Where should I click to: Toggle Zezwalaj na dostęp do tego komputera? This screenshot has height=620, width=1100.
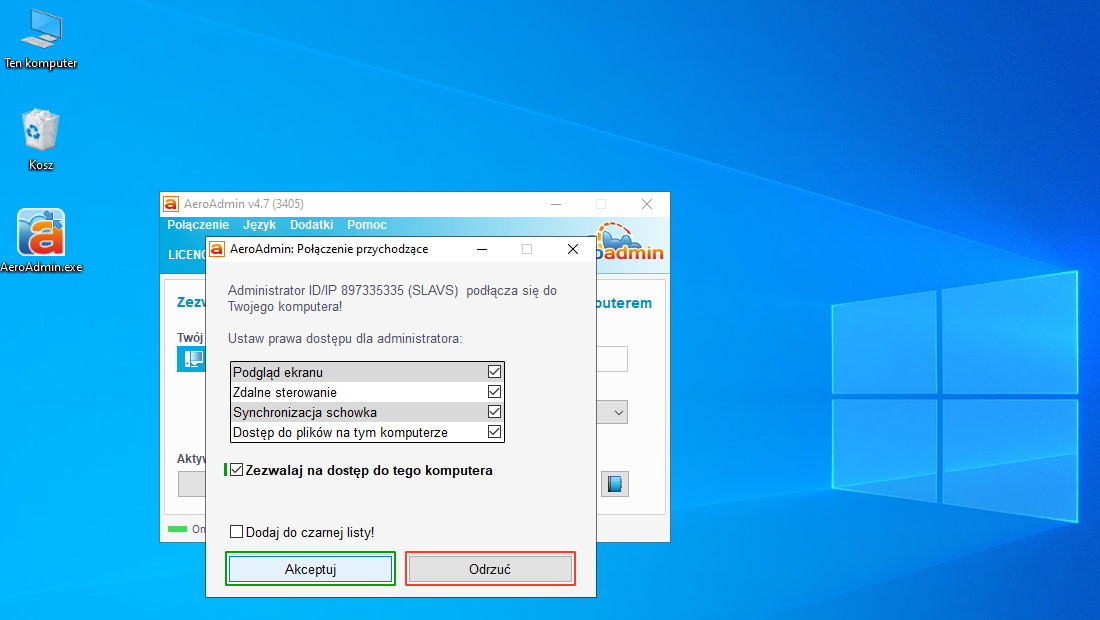click(x=236, y=470)
